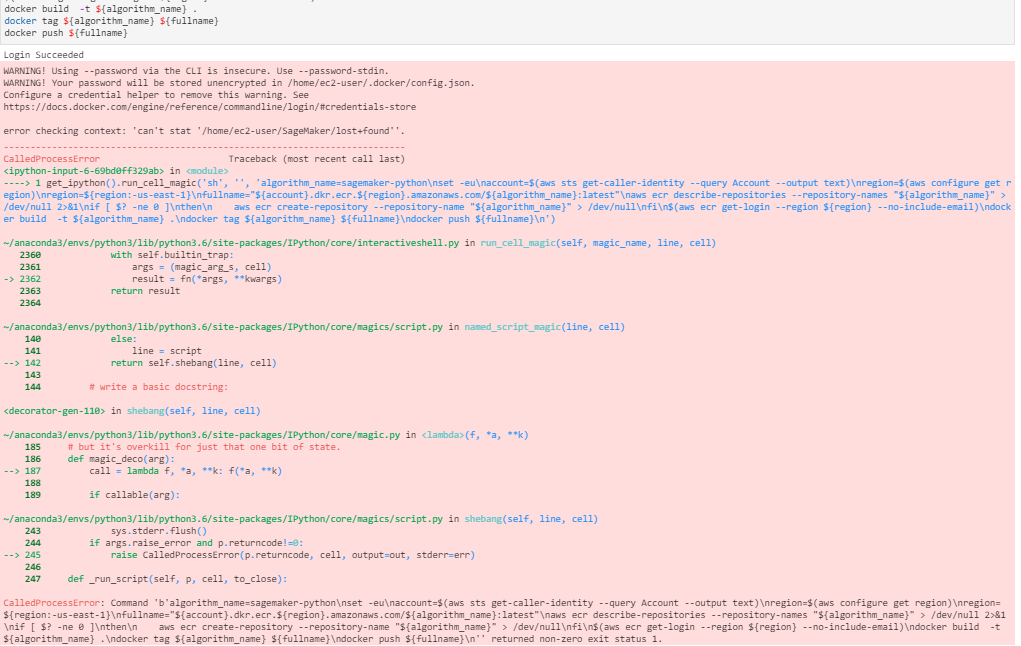Click the docs.docker.com credentials-store URL
This screenshot has width=1021, height=646.
210,107
